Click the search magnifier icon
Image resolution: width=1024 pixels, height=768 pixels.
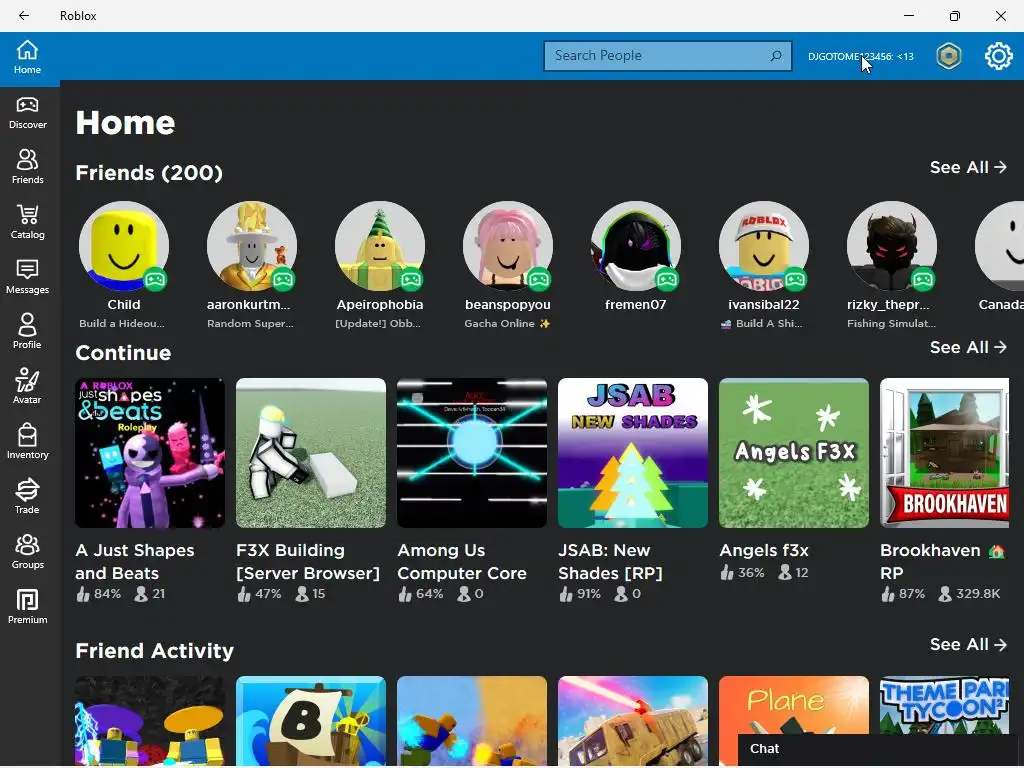776,56
